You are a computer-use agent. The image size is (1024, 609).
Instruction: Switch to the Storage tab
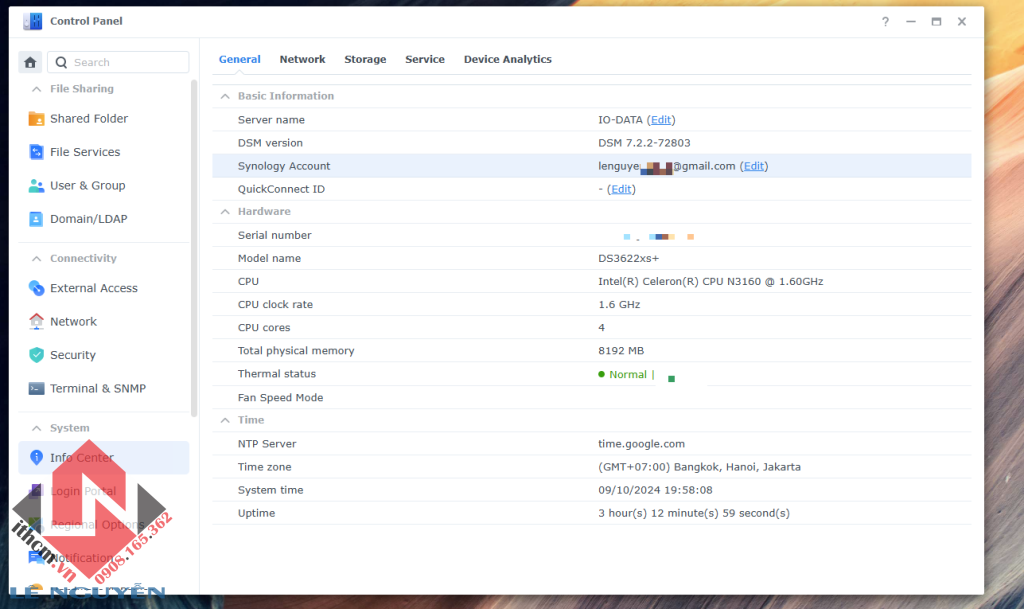click(x=365, y=59)
